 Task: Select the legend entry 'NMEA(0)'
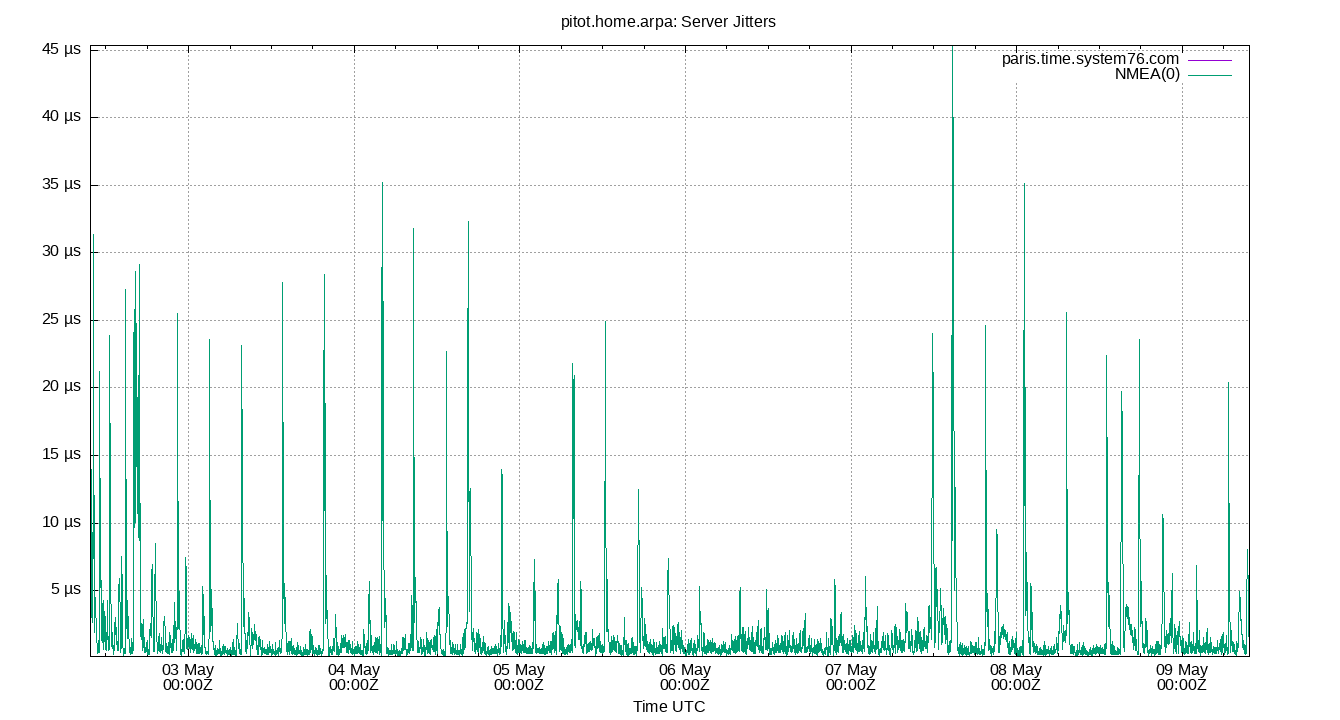pos(1147,74)
